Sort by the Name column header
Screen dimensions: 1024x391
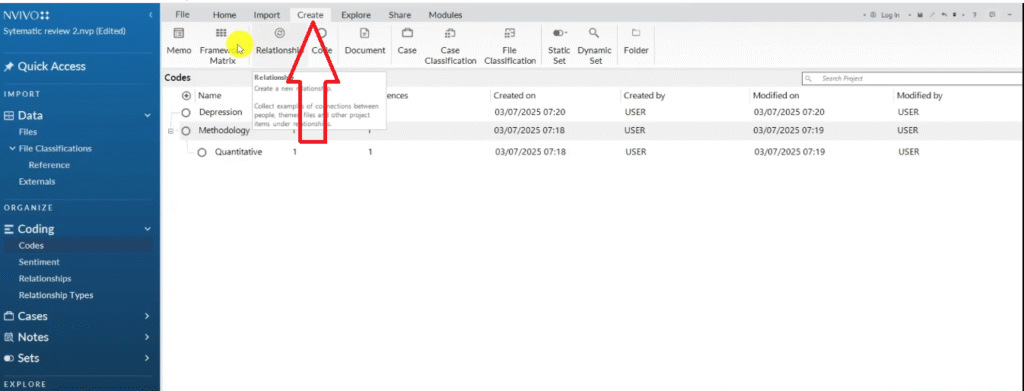[x=210, y=95]
